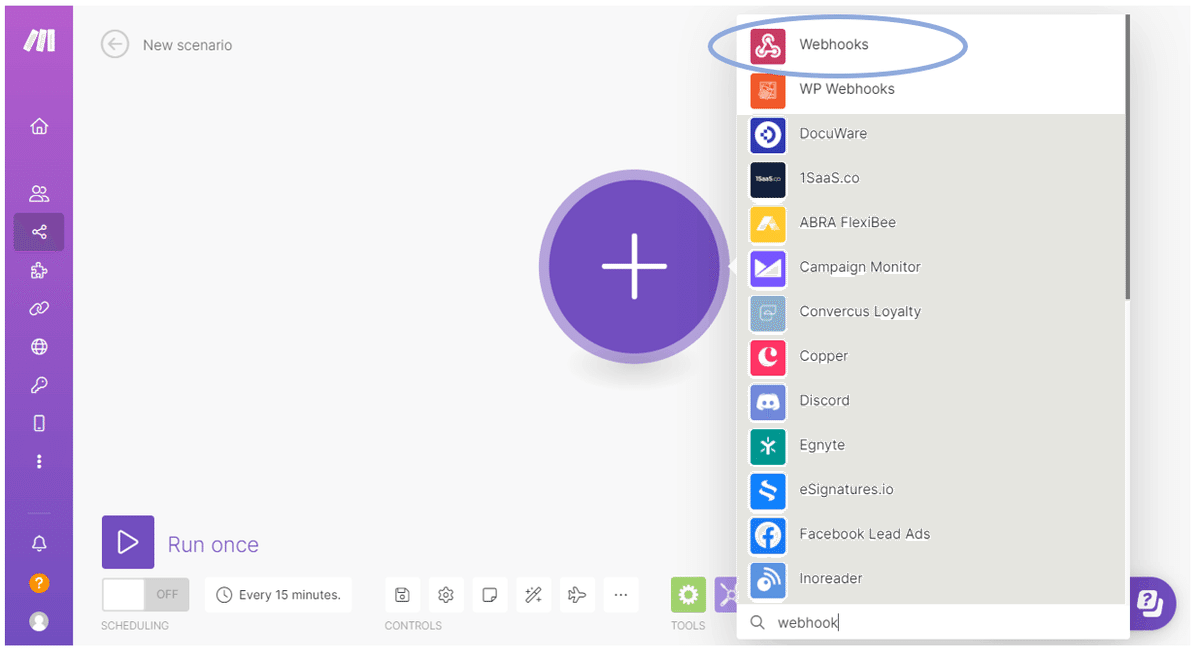Go to Home dashboard icon
Image resolution: width=1200 pixels, height=653 pixels.
coord(39,126)
